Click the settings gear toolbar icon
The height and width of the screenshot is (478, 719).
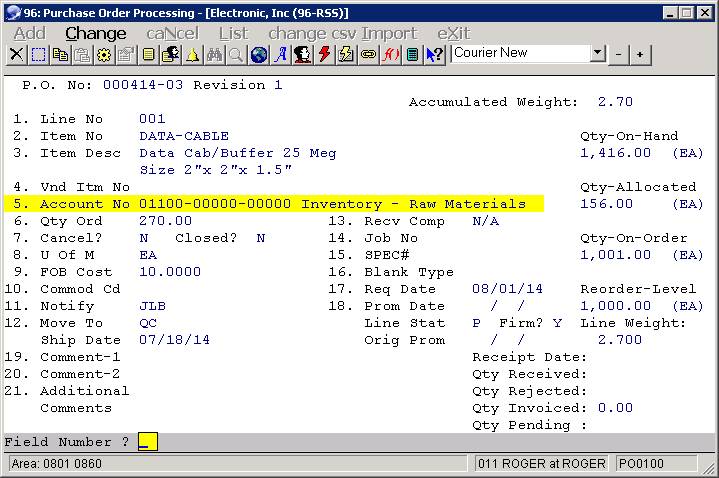[x=104, y=54]
